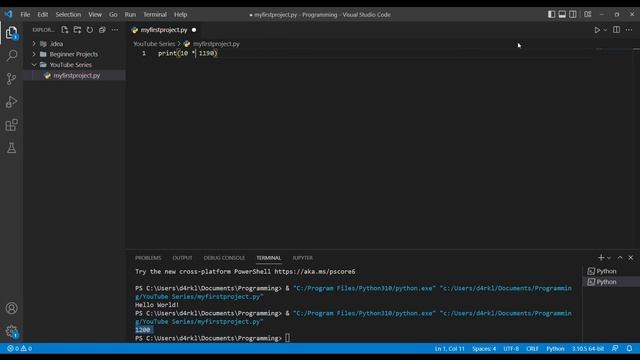Select the myfirstproject.py editor tab
The width and height of the screenshot is (640, 360).
click(164, 30)
